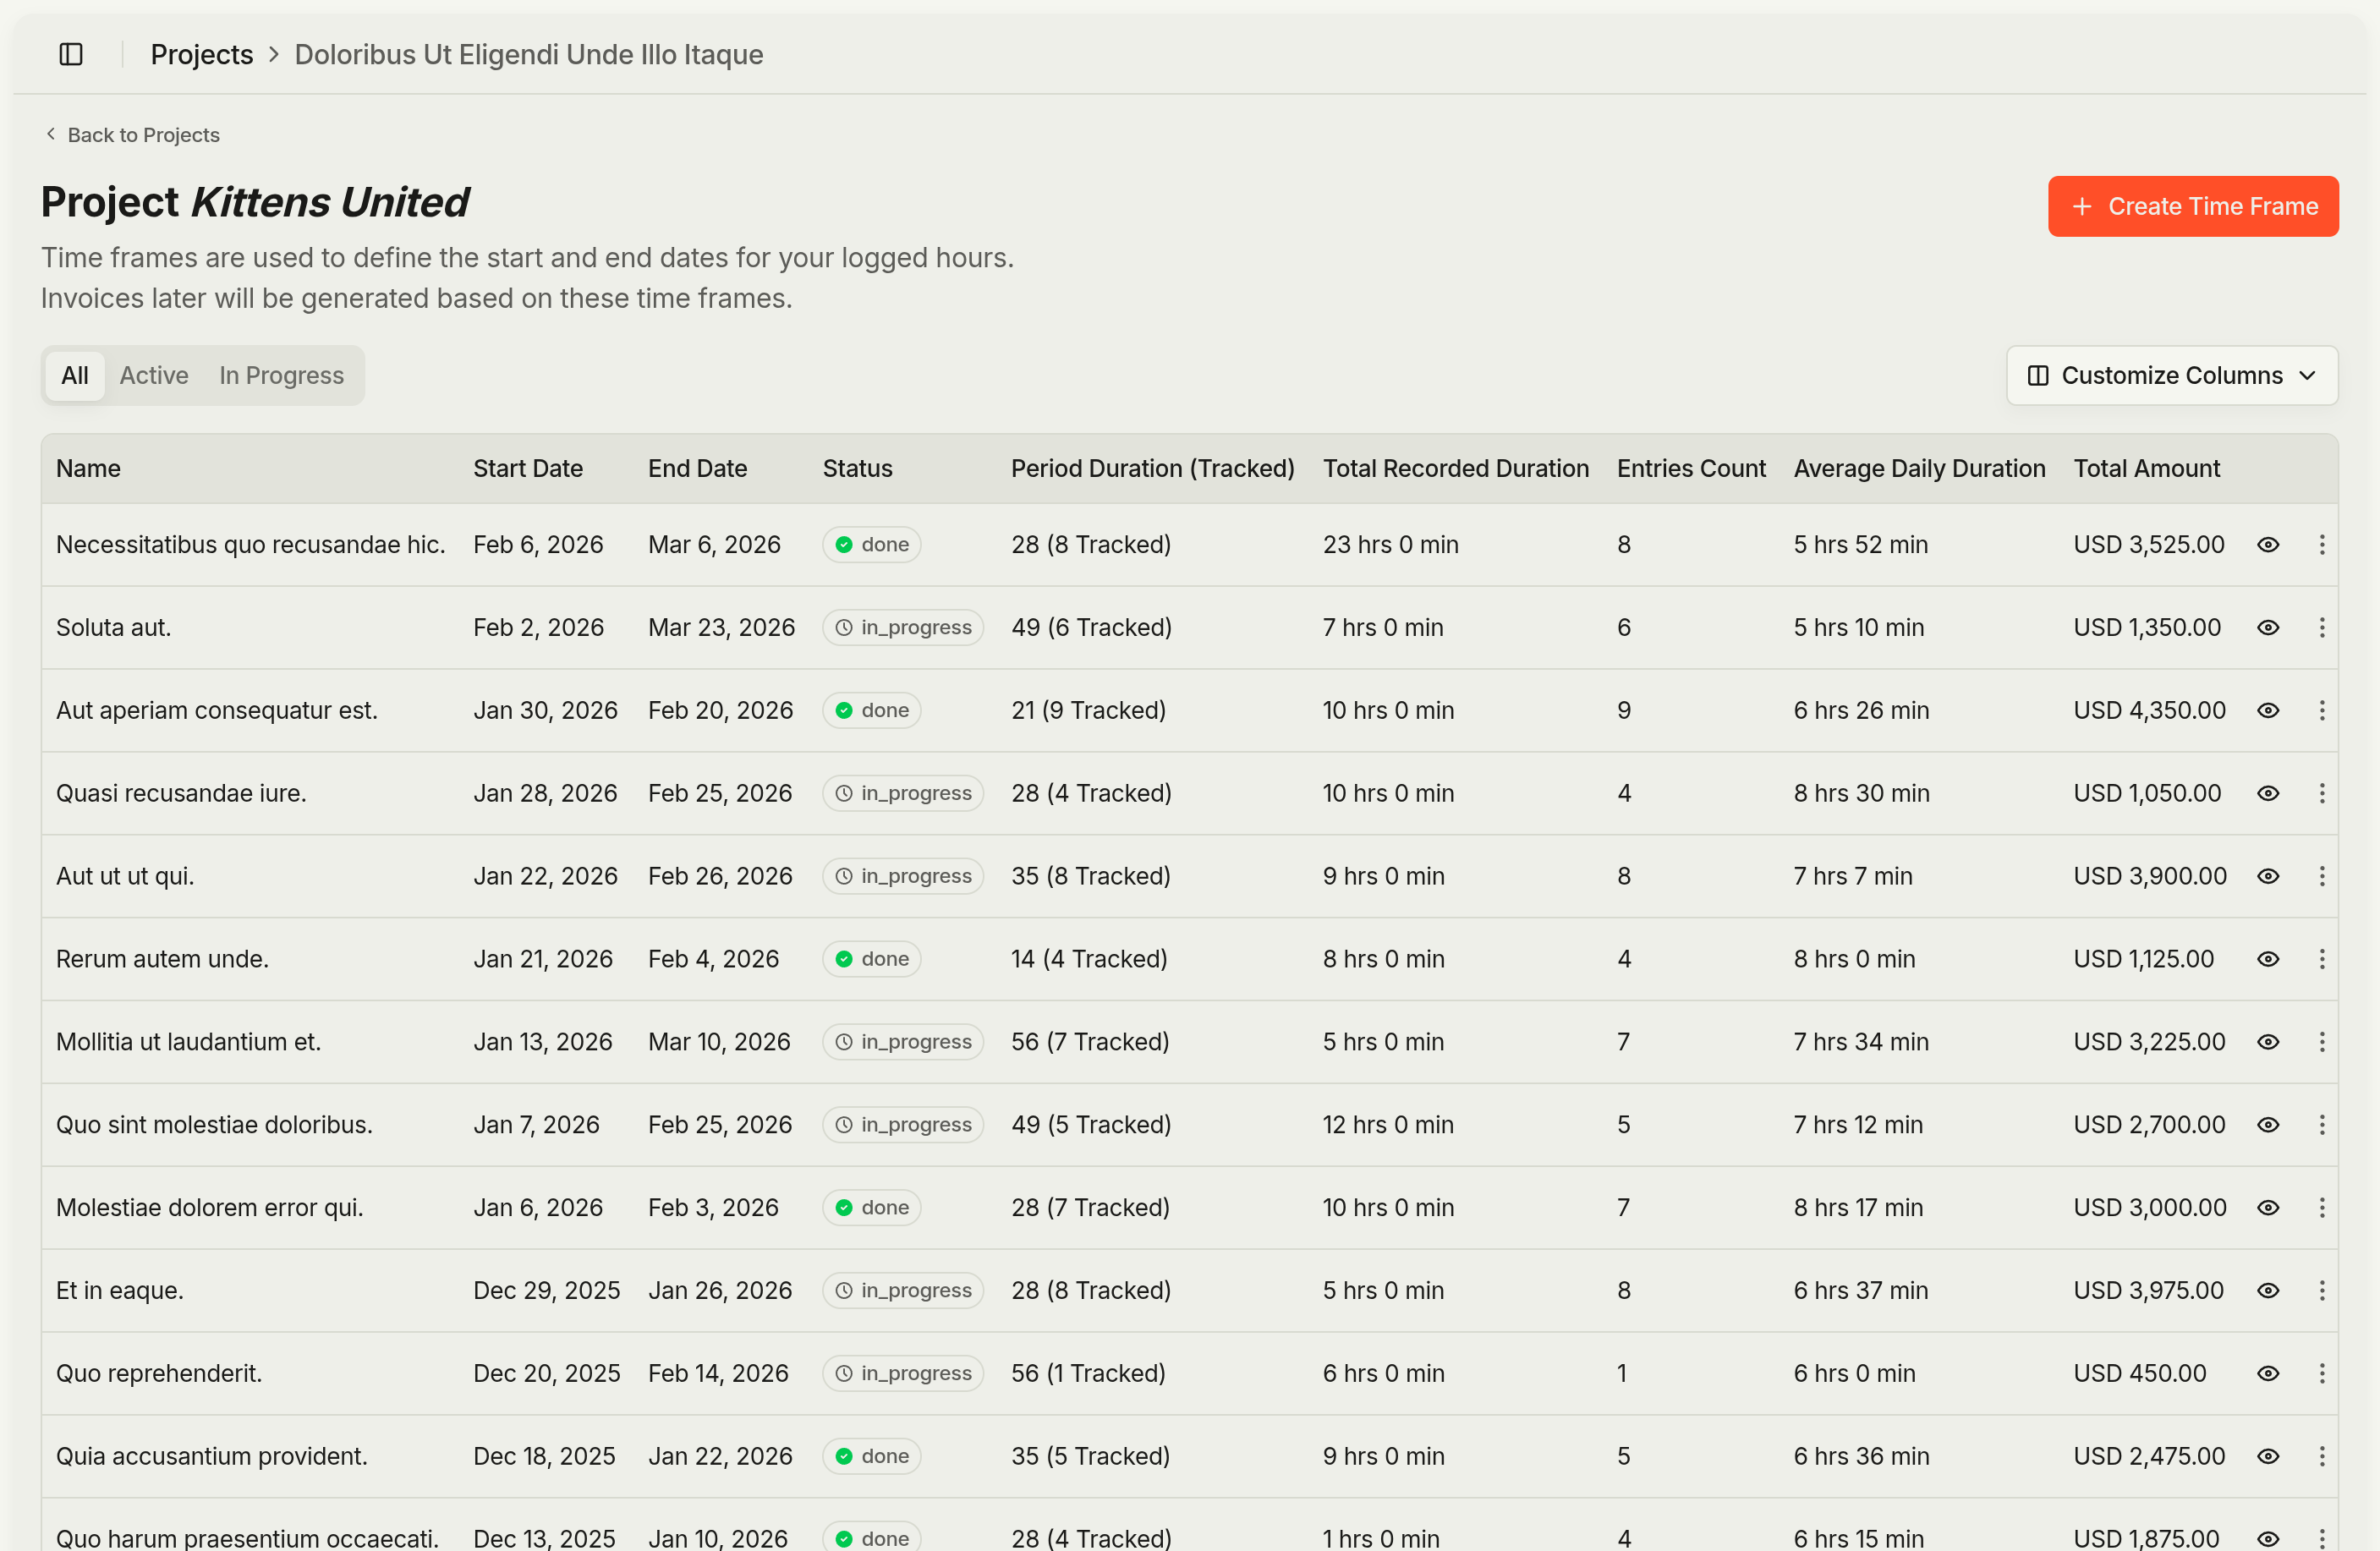The height and width of the screenshot is (1551, 2380).
Task: Expand the Customize Columns dropdown
Action: (x=2172, y=375)
